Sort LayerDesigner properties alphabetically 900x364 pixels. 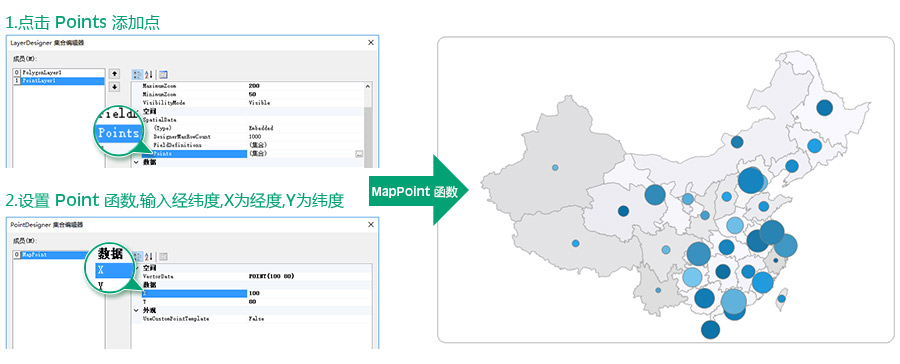(149, 74)
